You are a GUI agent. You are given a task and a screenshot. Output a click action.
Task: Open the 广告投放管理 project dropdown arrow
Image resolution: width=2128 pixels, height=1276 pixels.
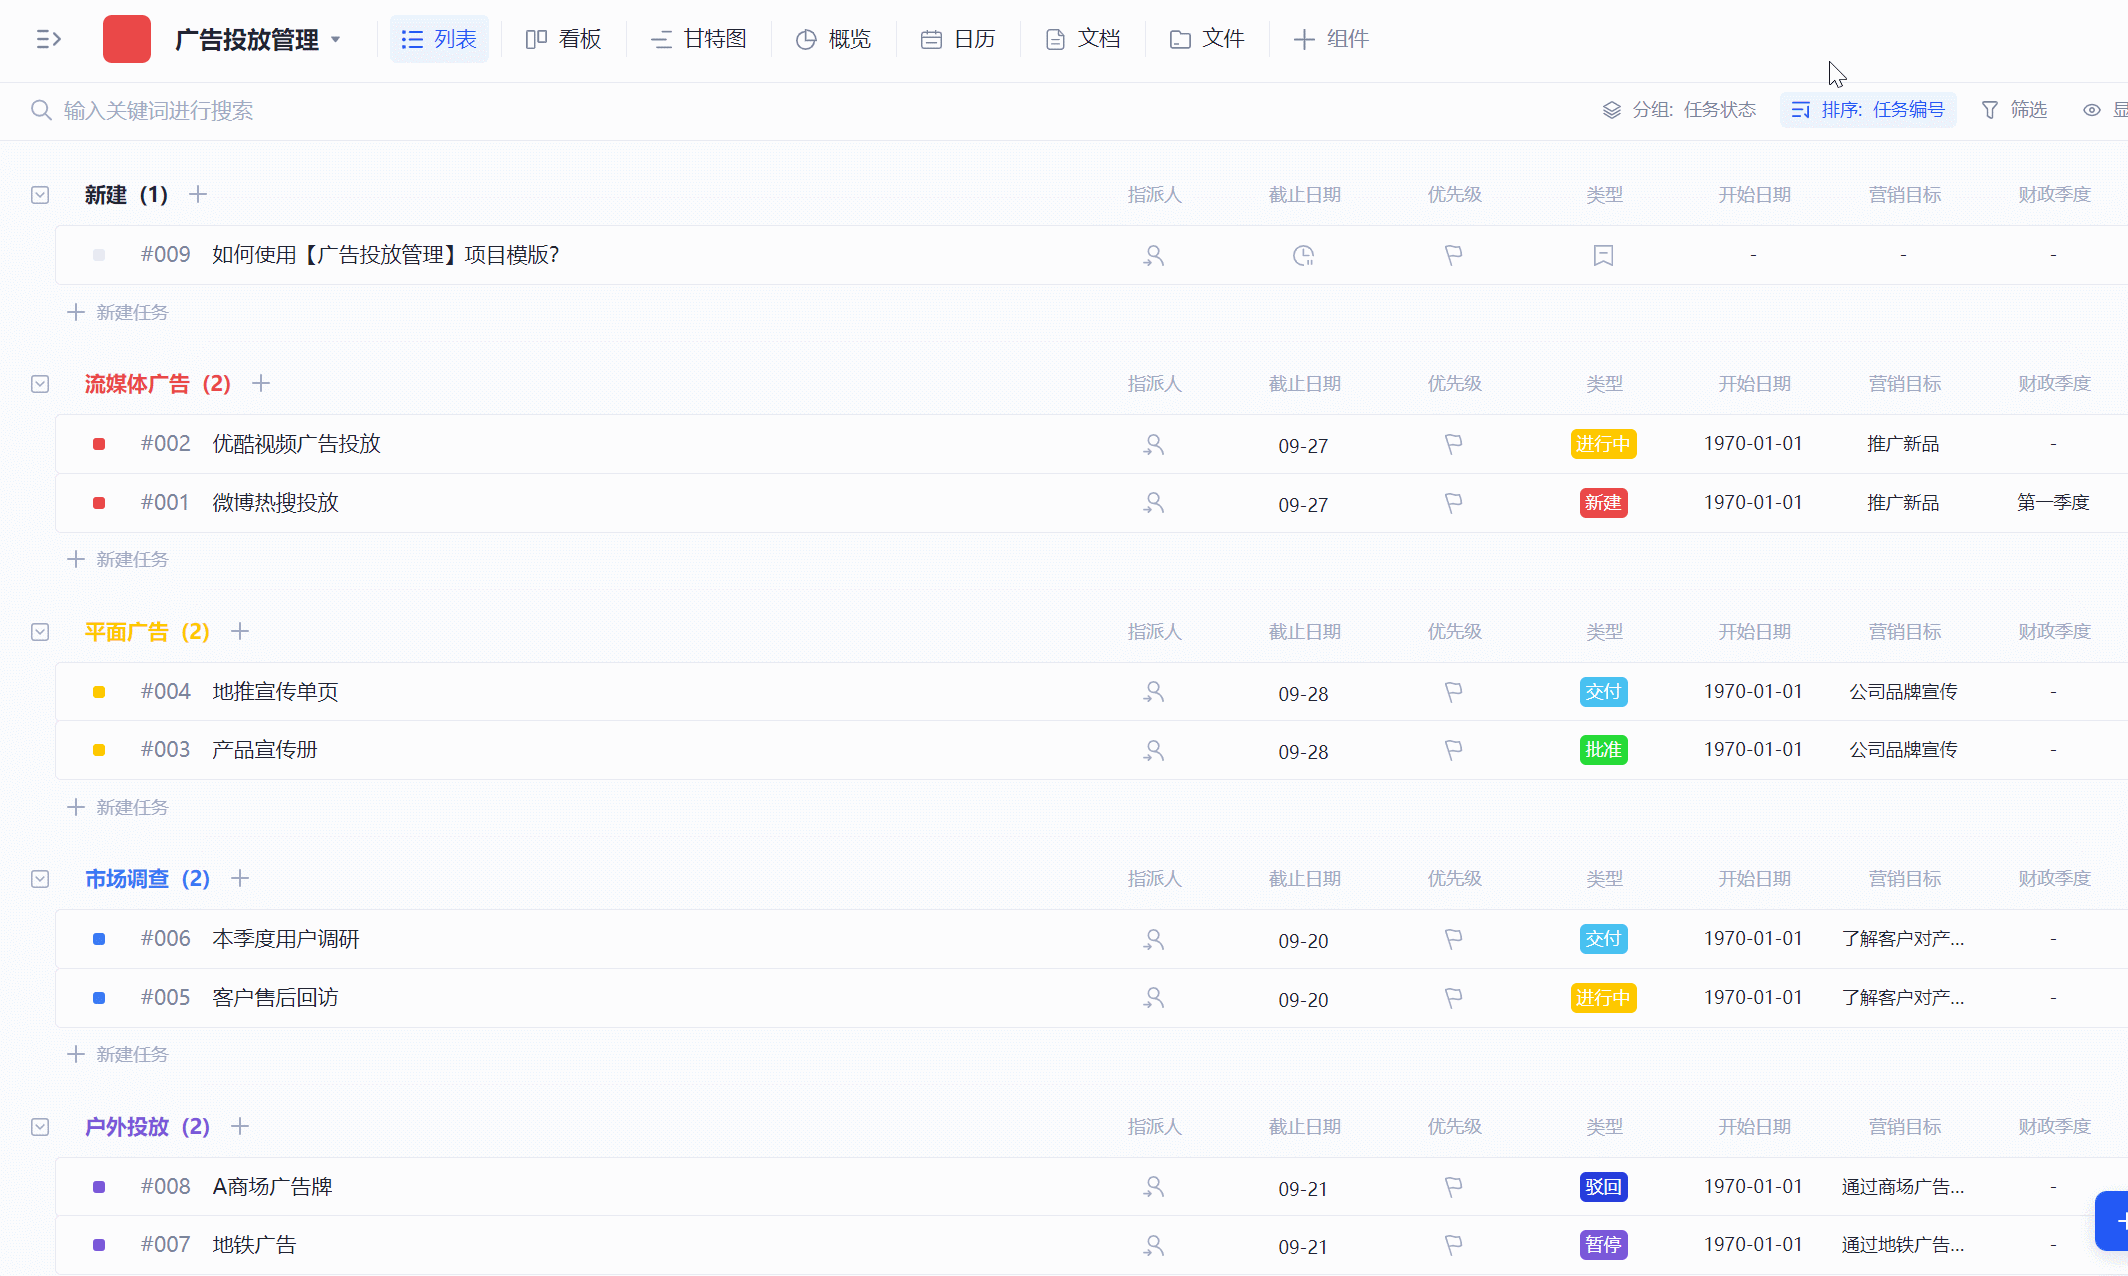[336, 40]
